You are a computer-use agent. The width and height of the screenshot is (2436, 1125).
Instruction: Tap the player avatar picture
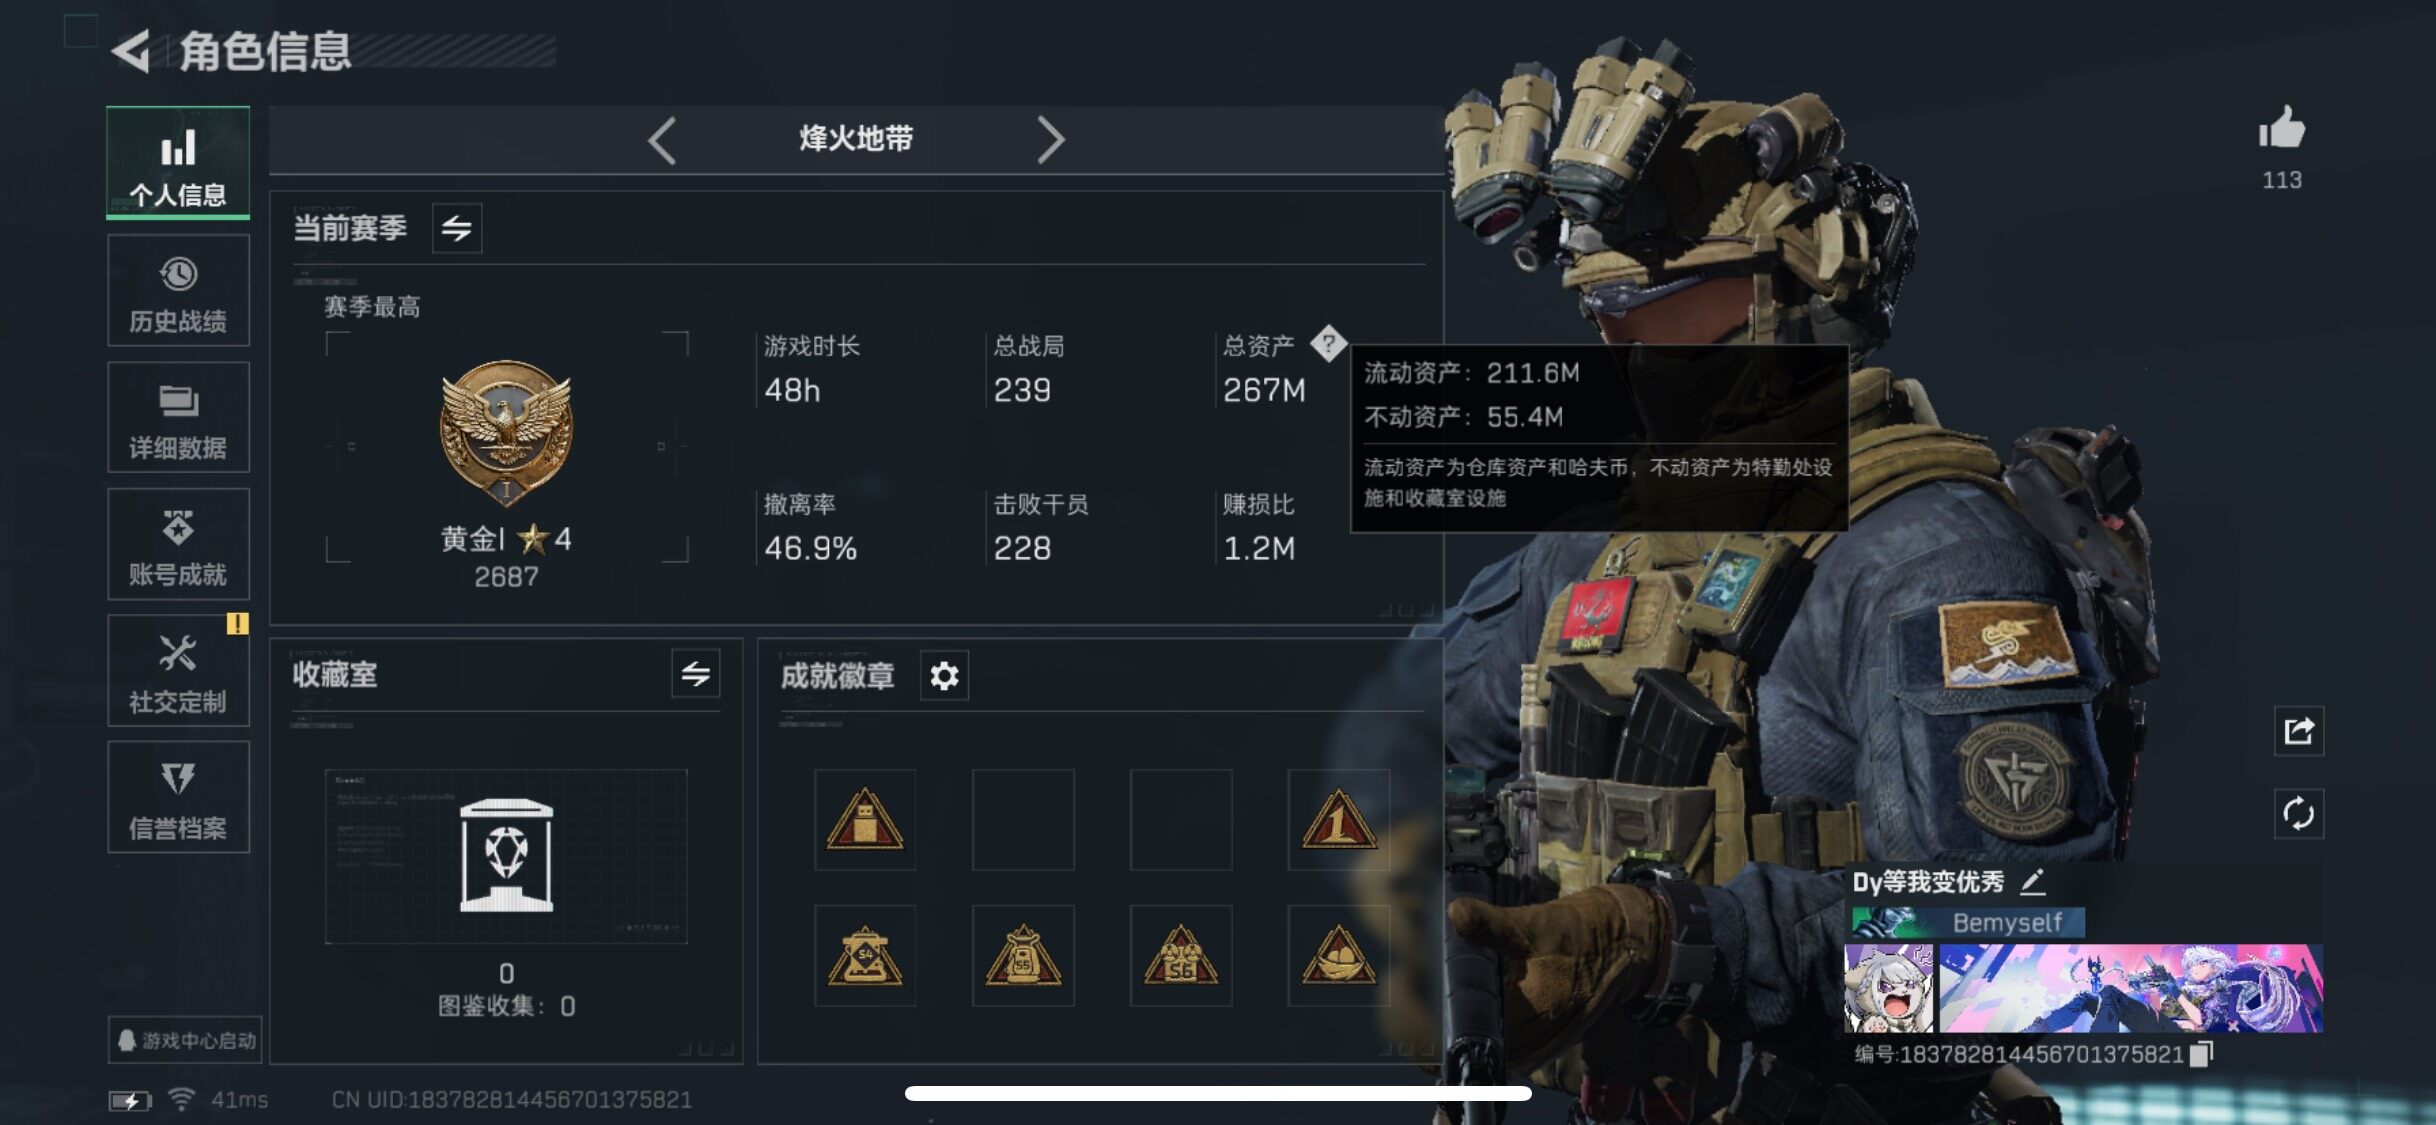tap(1888, 988)
